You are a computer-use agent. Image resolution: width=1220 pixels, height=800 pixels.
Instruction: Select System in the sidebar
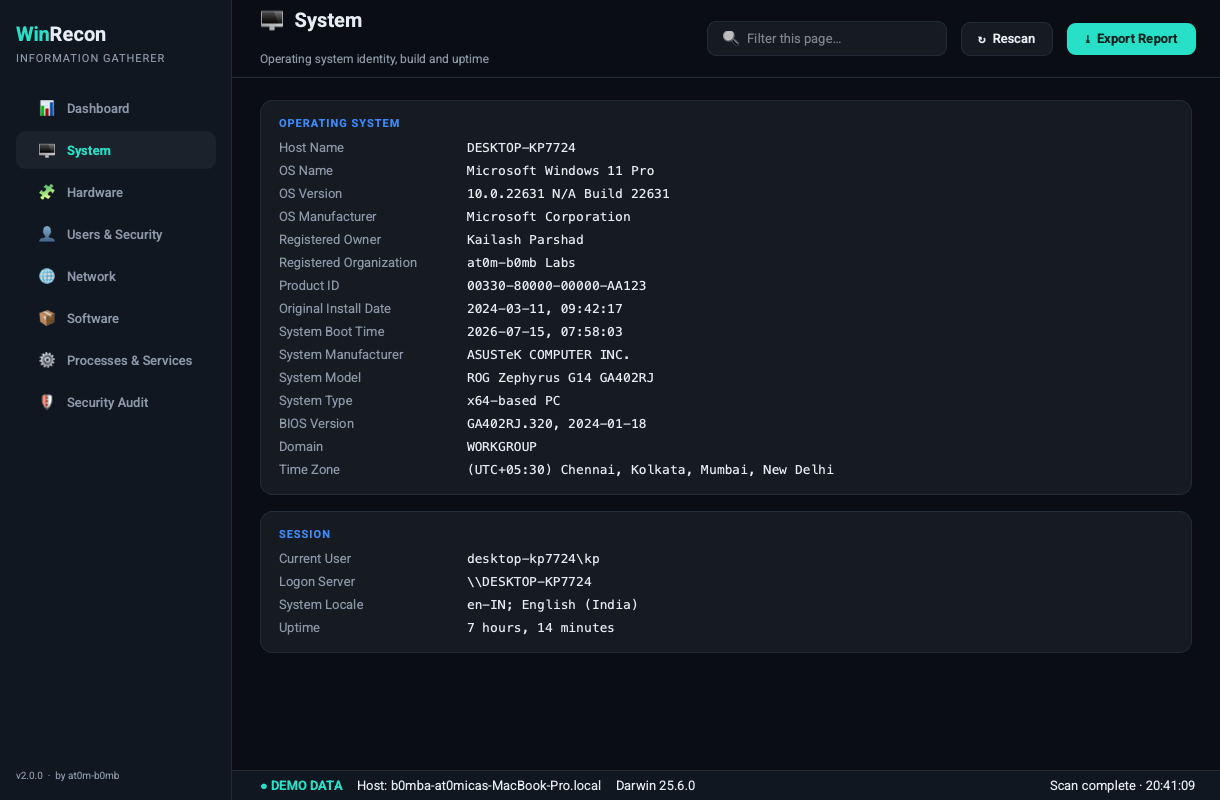point(116,150)
